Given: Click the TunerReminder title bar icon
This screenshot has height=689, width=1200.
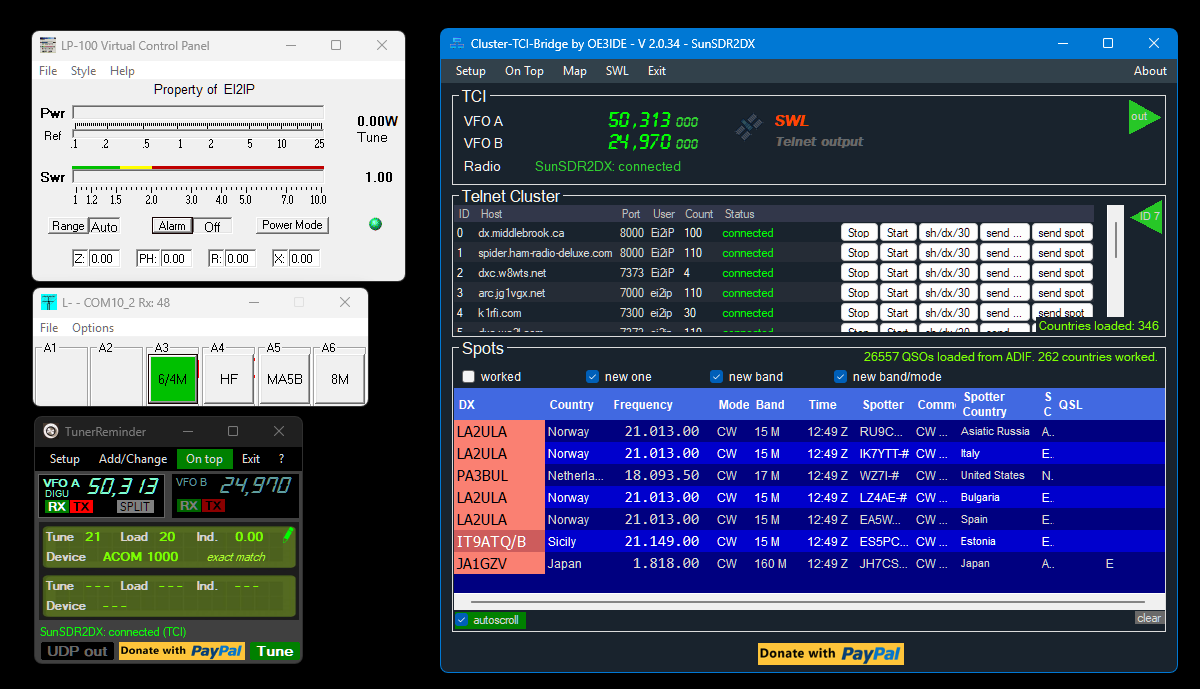Looking at the screenshot, I should tap(51, 431).
